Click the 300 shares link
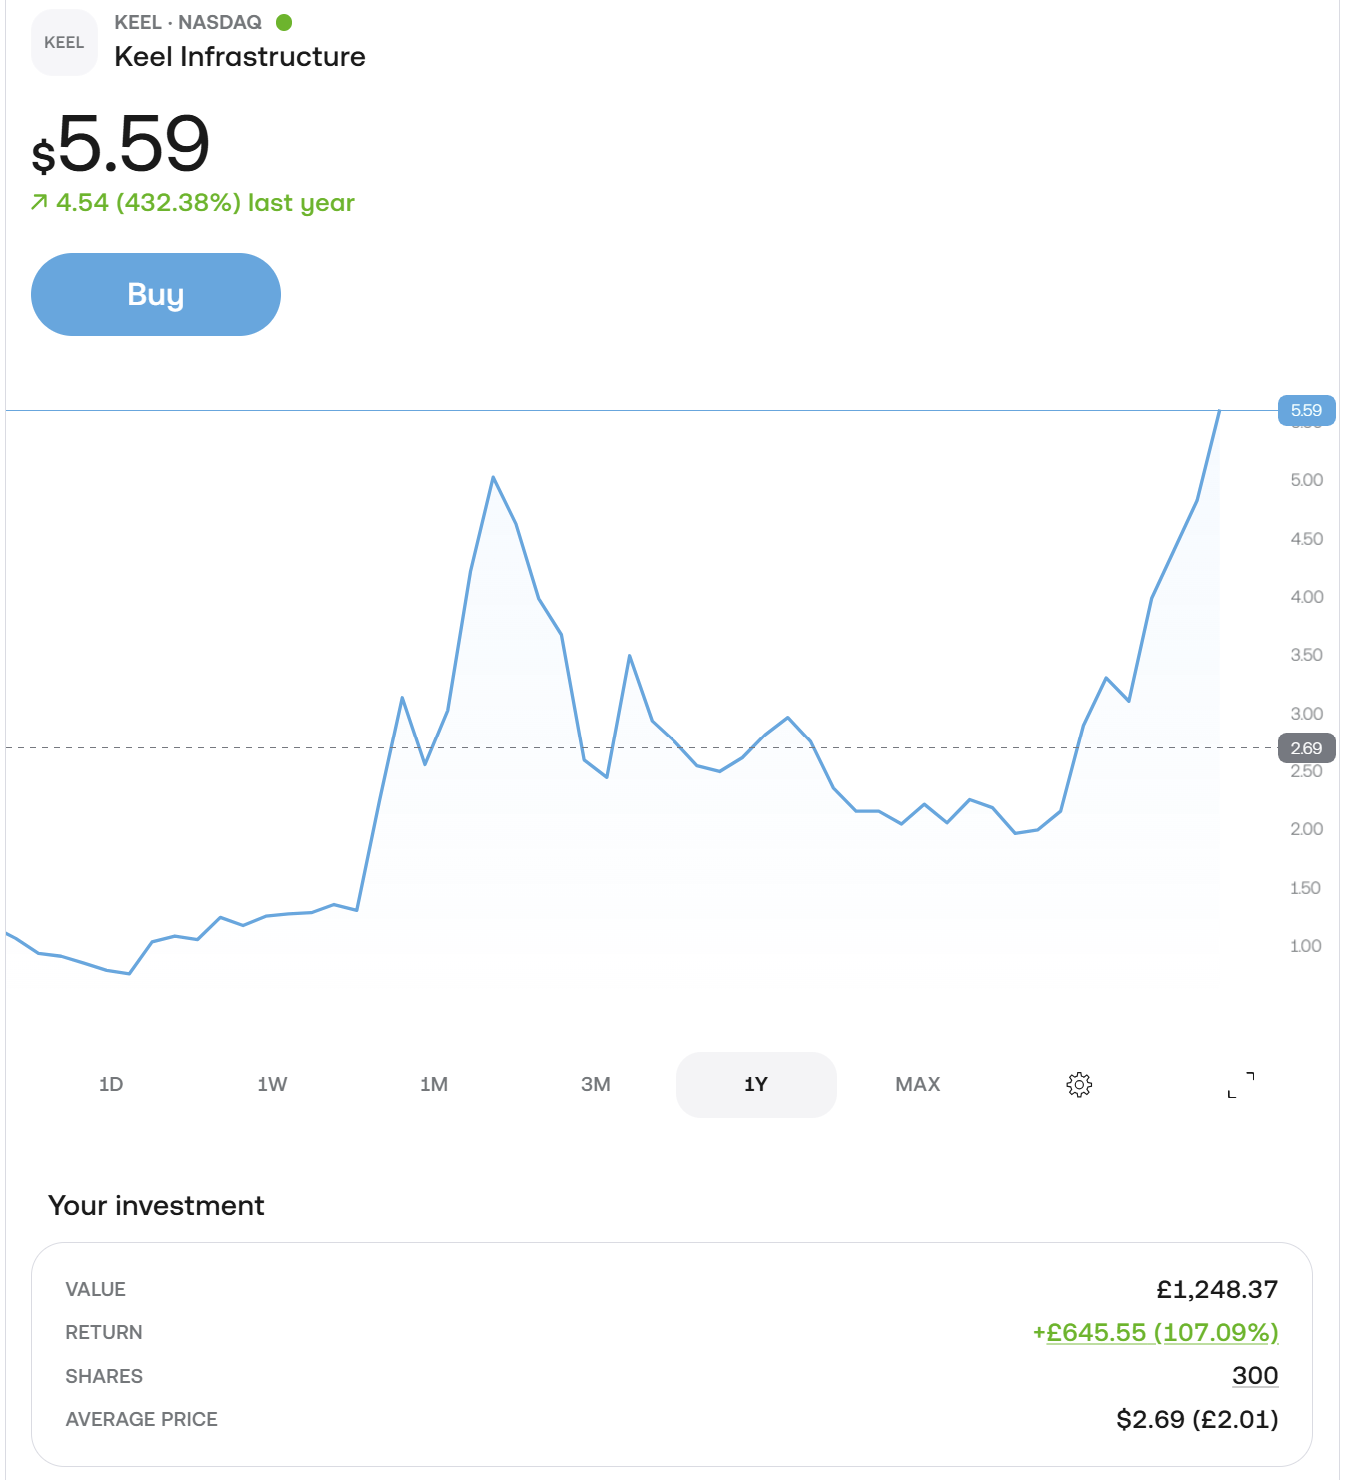Viewport: 1350px width, 1480px height. [1255, 1375]
